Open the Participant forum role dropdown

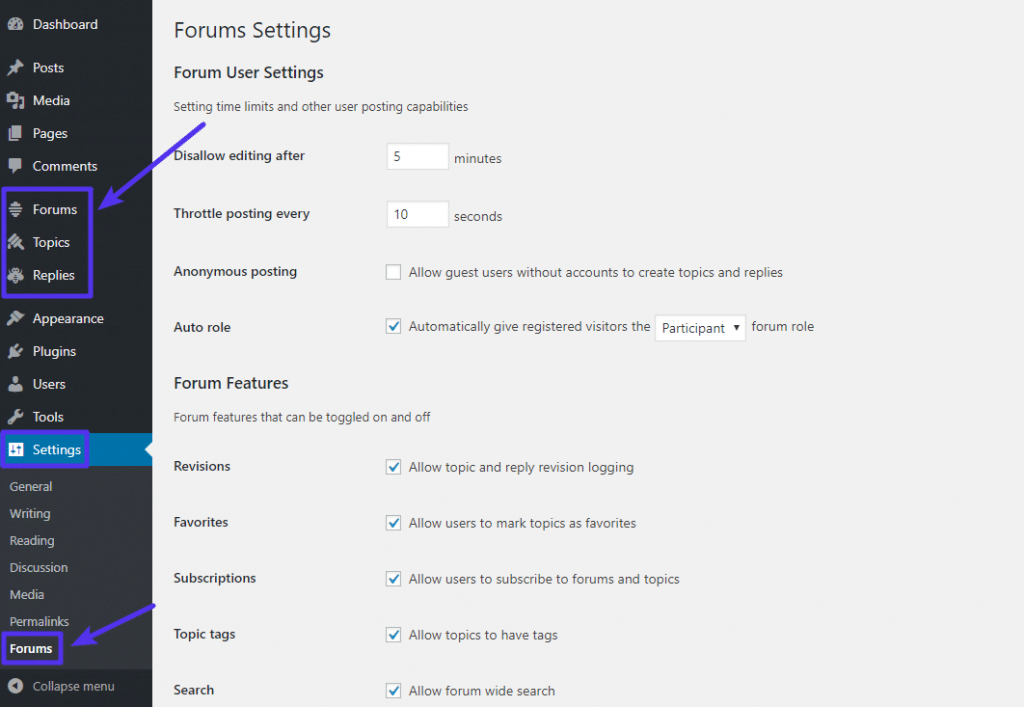pyautogui.click(x=700, y=327)
